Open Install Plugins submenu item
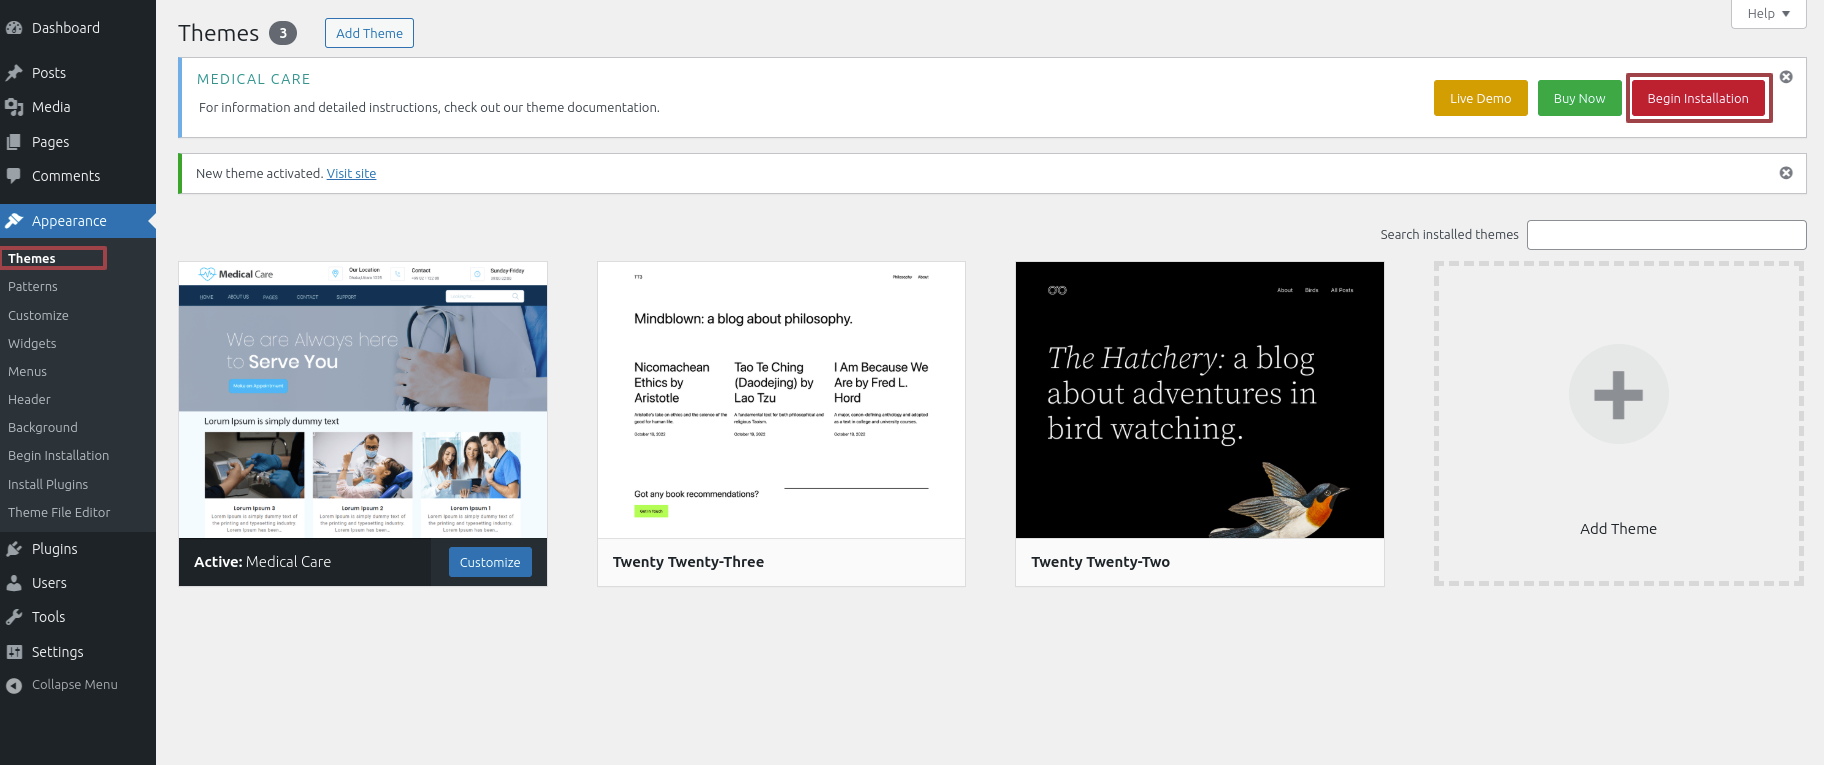 click(x=48, y=485)
